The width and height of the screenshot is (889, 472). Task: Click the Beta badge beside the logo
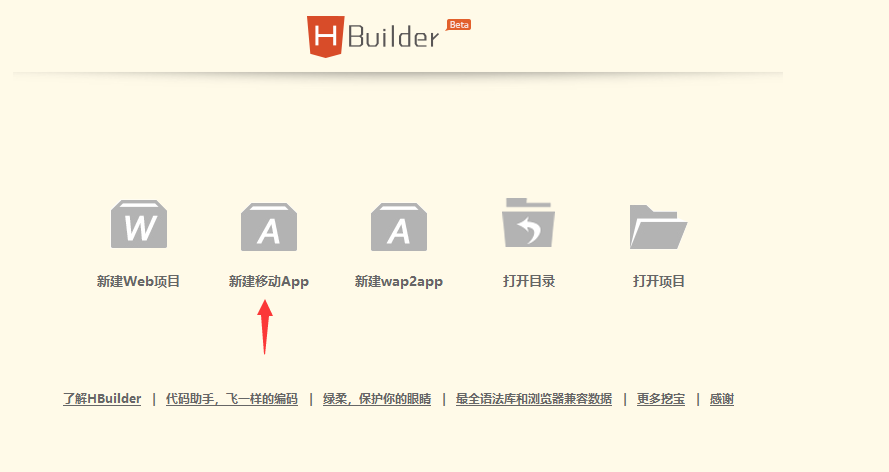pos(459,24)
